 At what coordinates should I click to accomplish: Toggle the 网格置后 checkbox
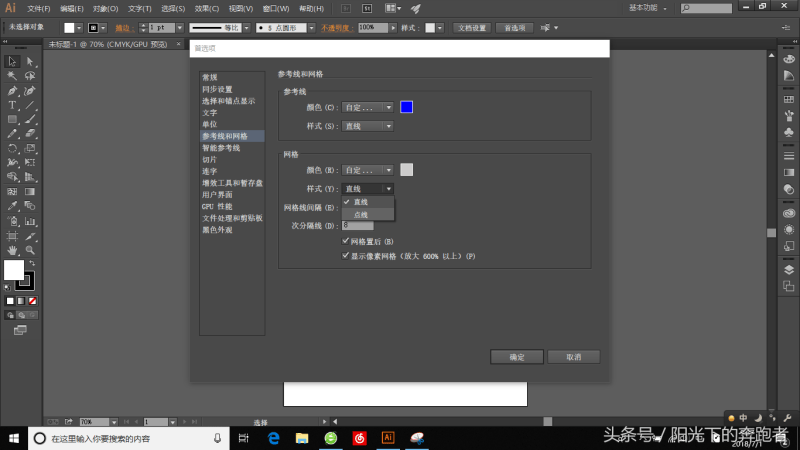point(345,241)
